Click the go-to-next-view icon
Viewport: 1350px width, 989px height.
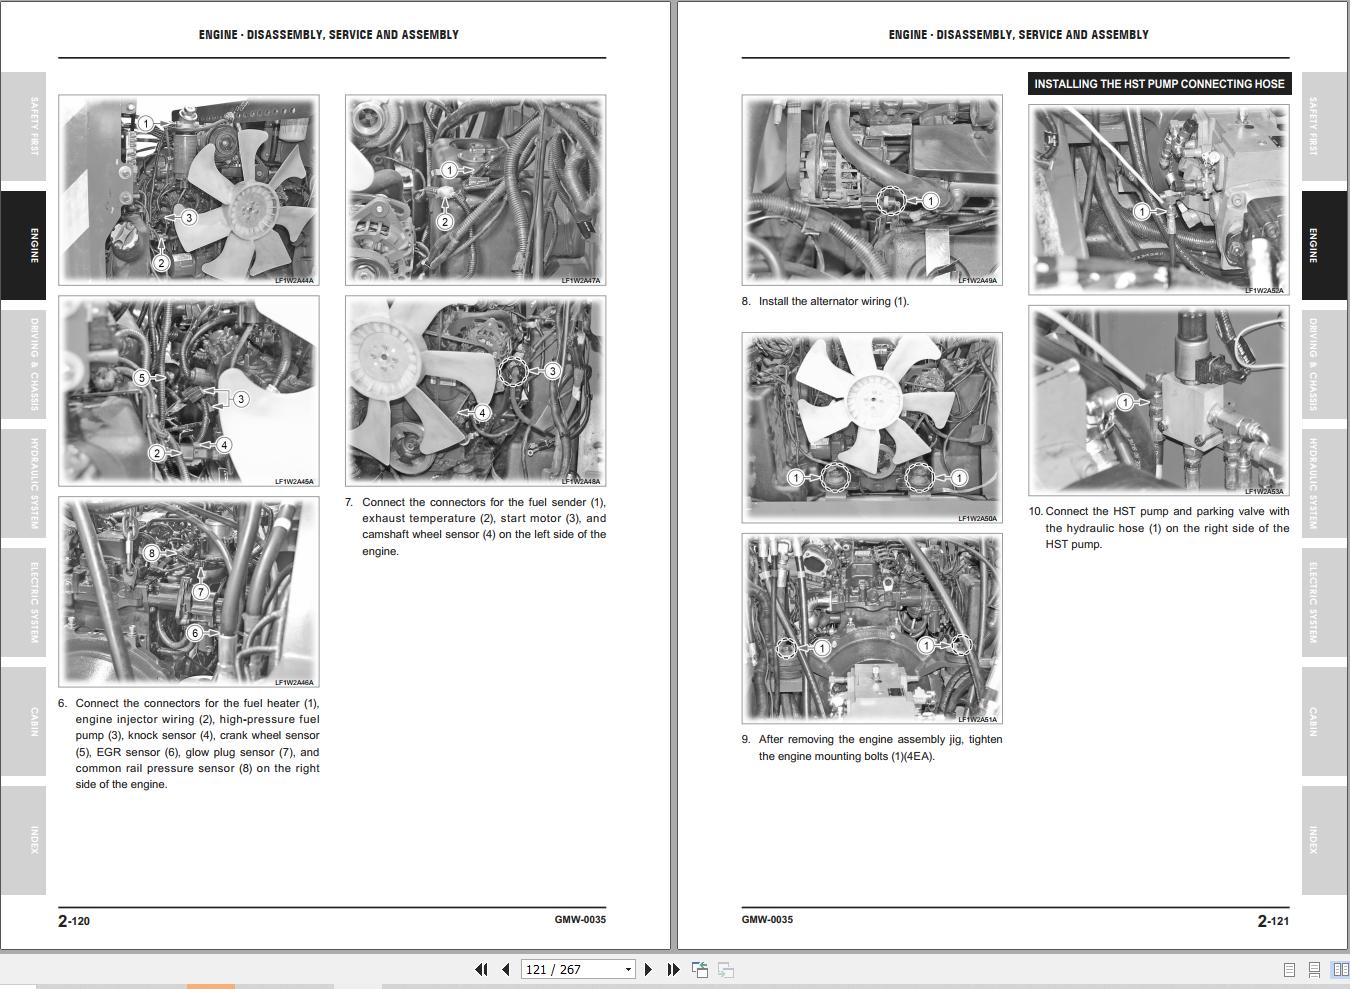pos(726,969)
